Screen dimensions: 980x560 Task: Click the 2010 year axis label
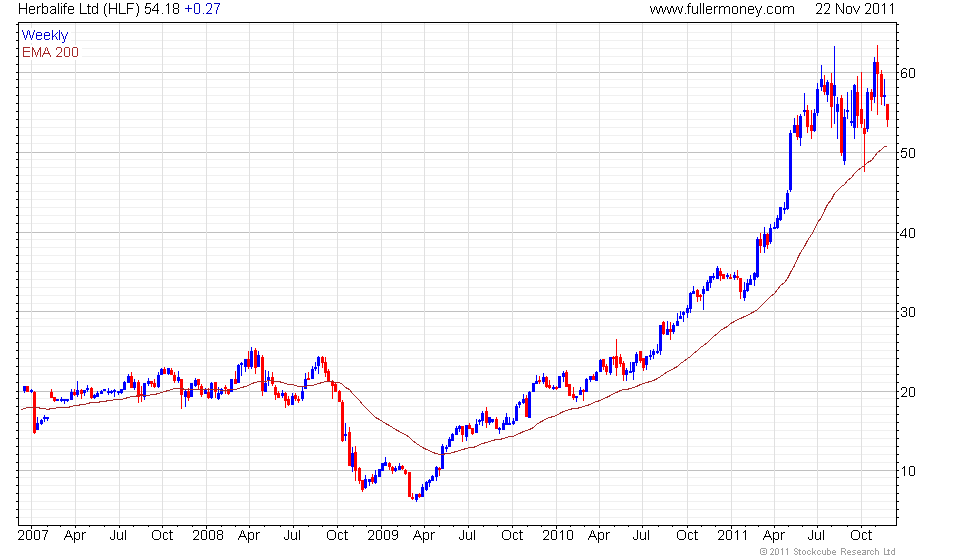[558, 536]
